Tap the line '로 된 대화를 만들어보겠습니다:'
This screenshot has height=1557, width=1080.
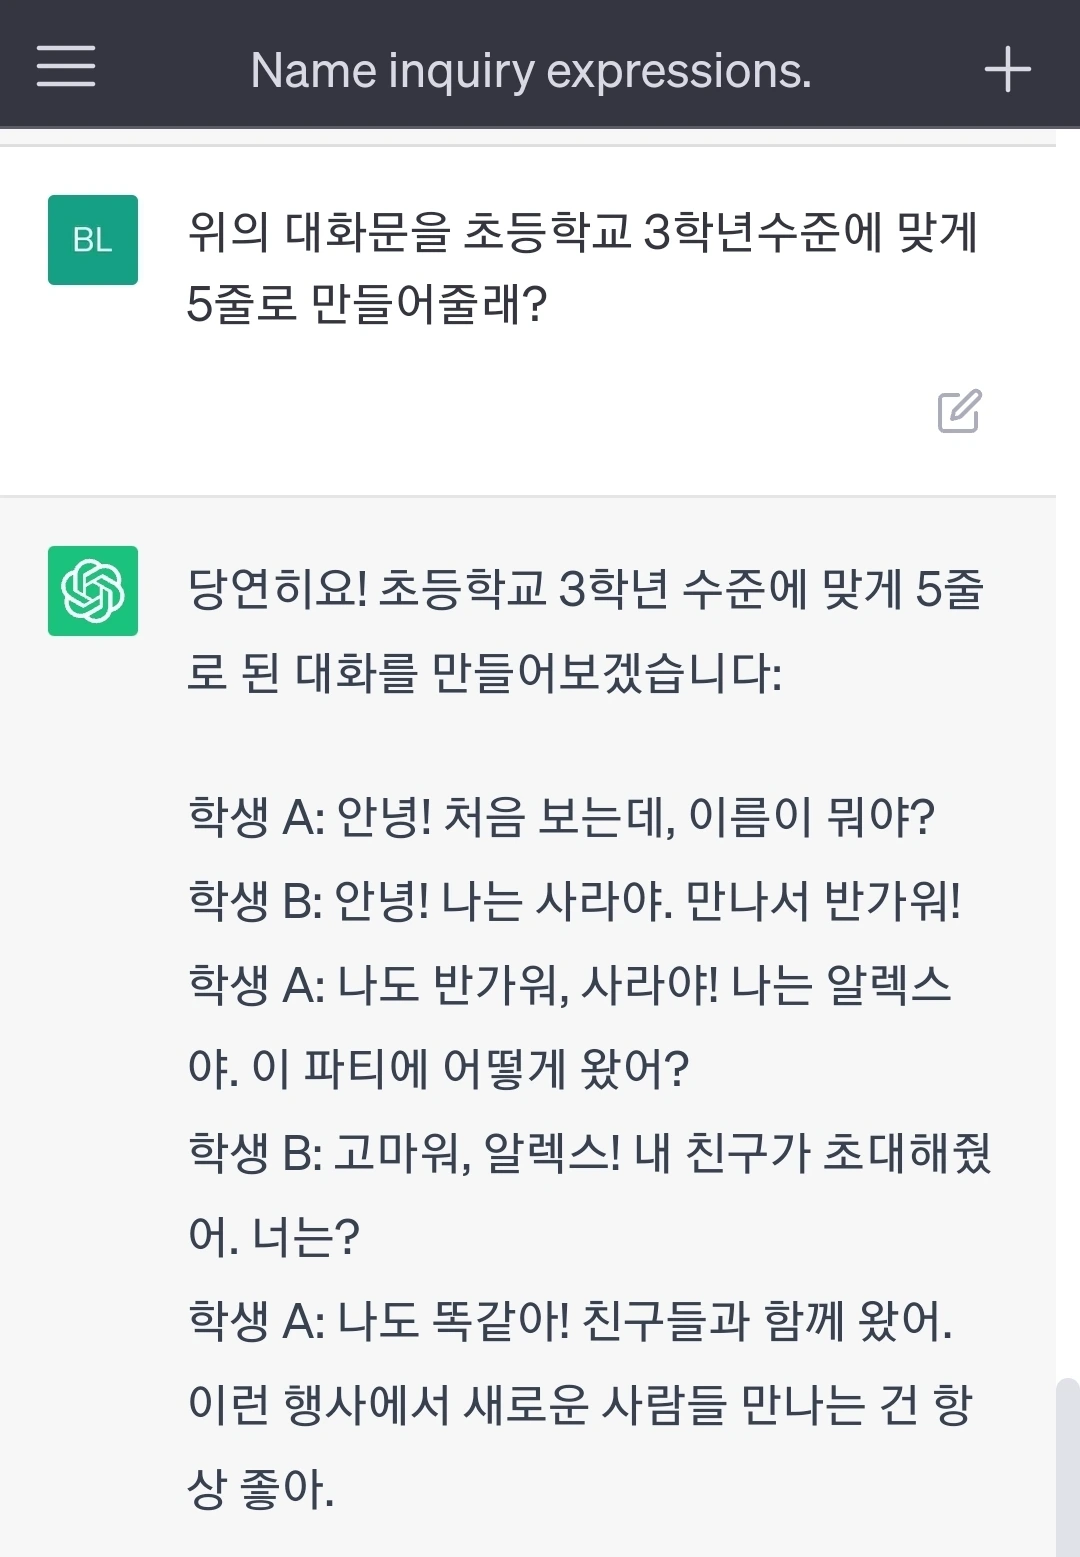click(x=485, y=673)
